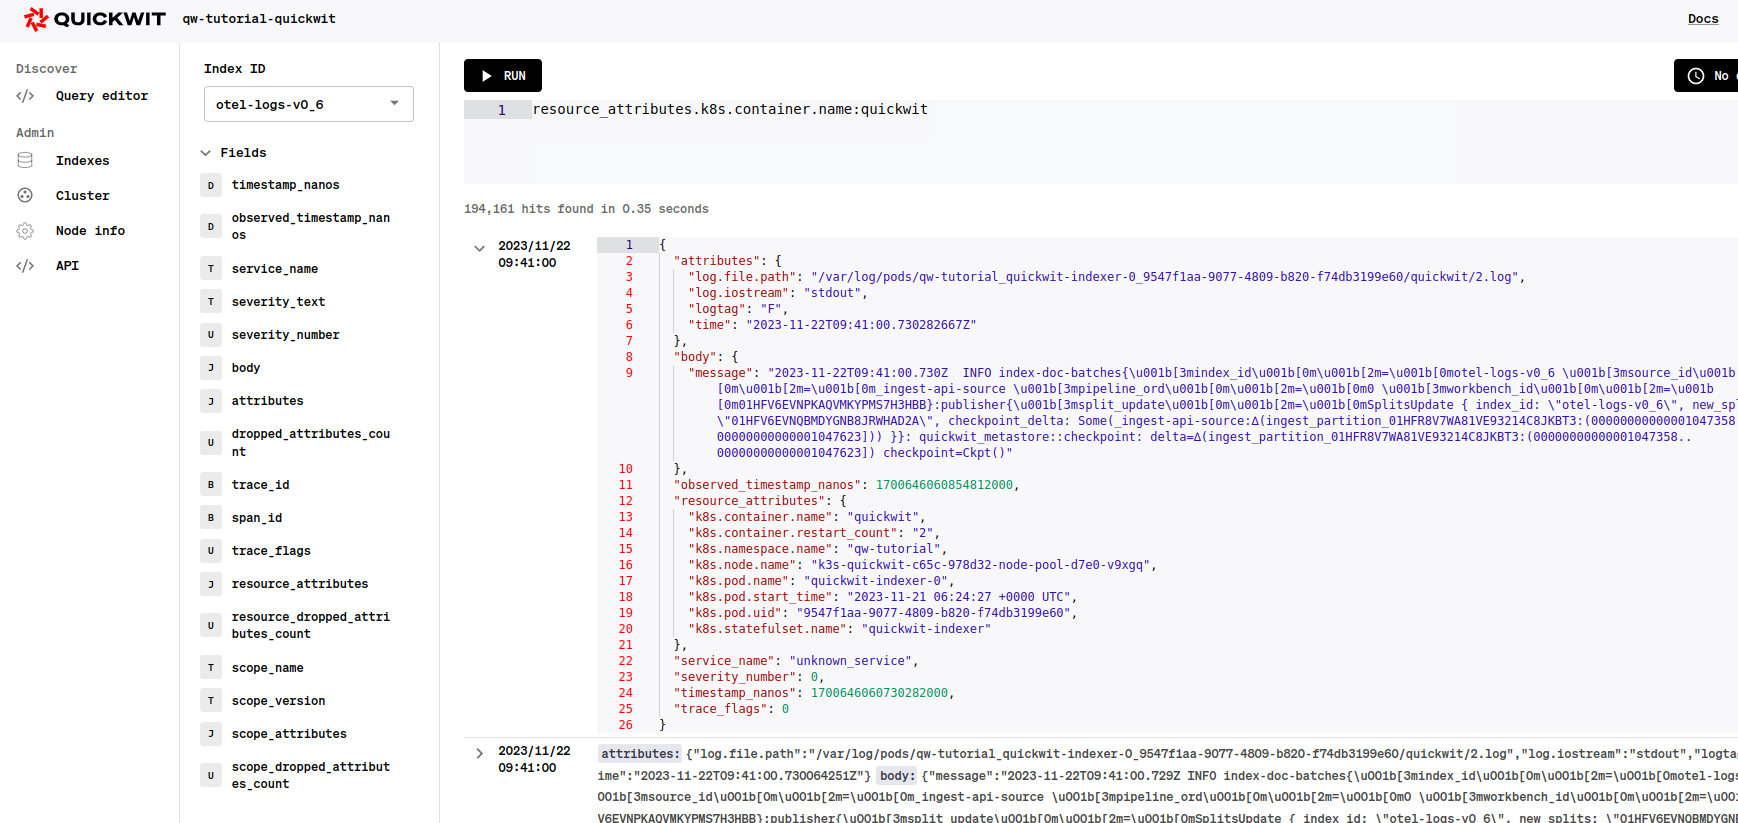Viewport: 1738px width, 823px height.
Task: Open the Indexes admin page
Action: 83,161
